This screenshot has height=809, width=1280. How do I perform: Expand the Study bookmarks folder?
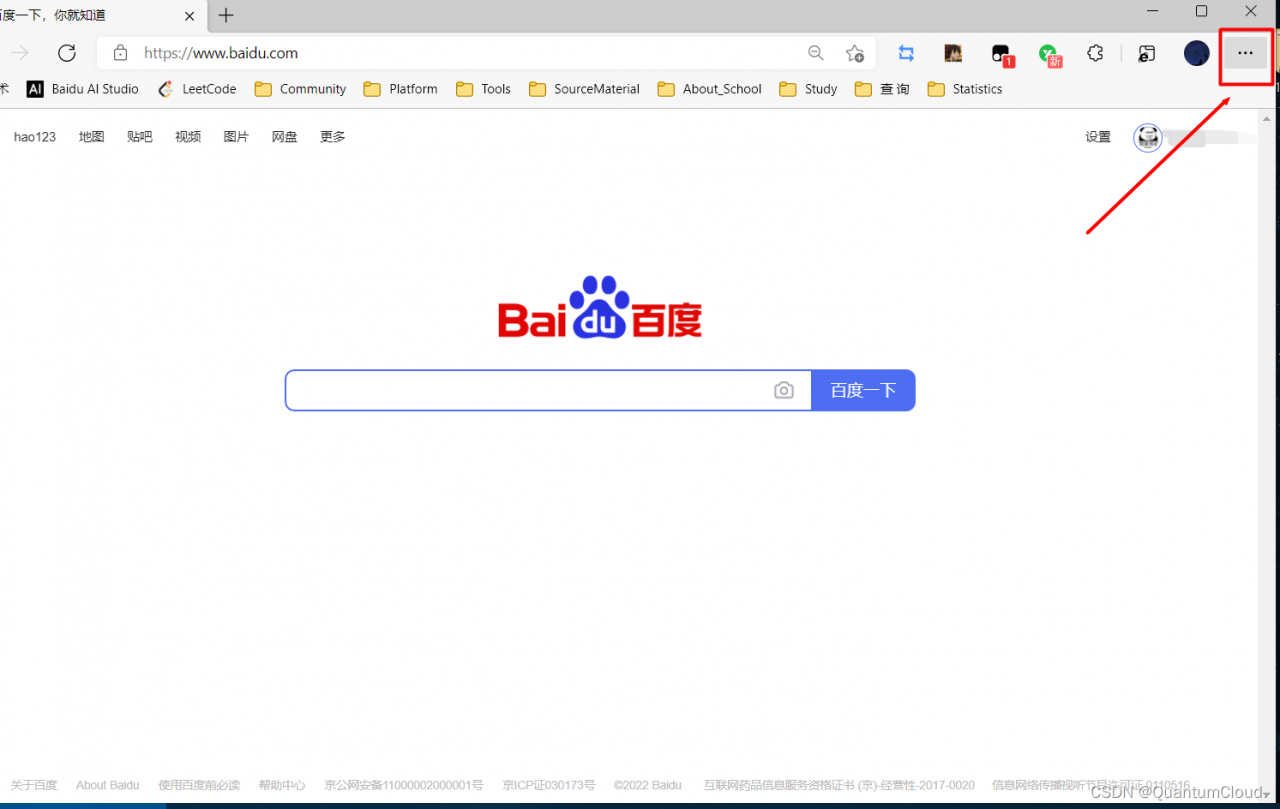[808, 89]
